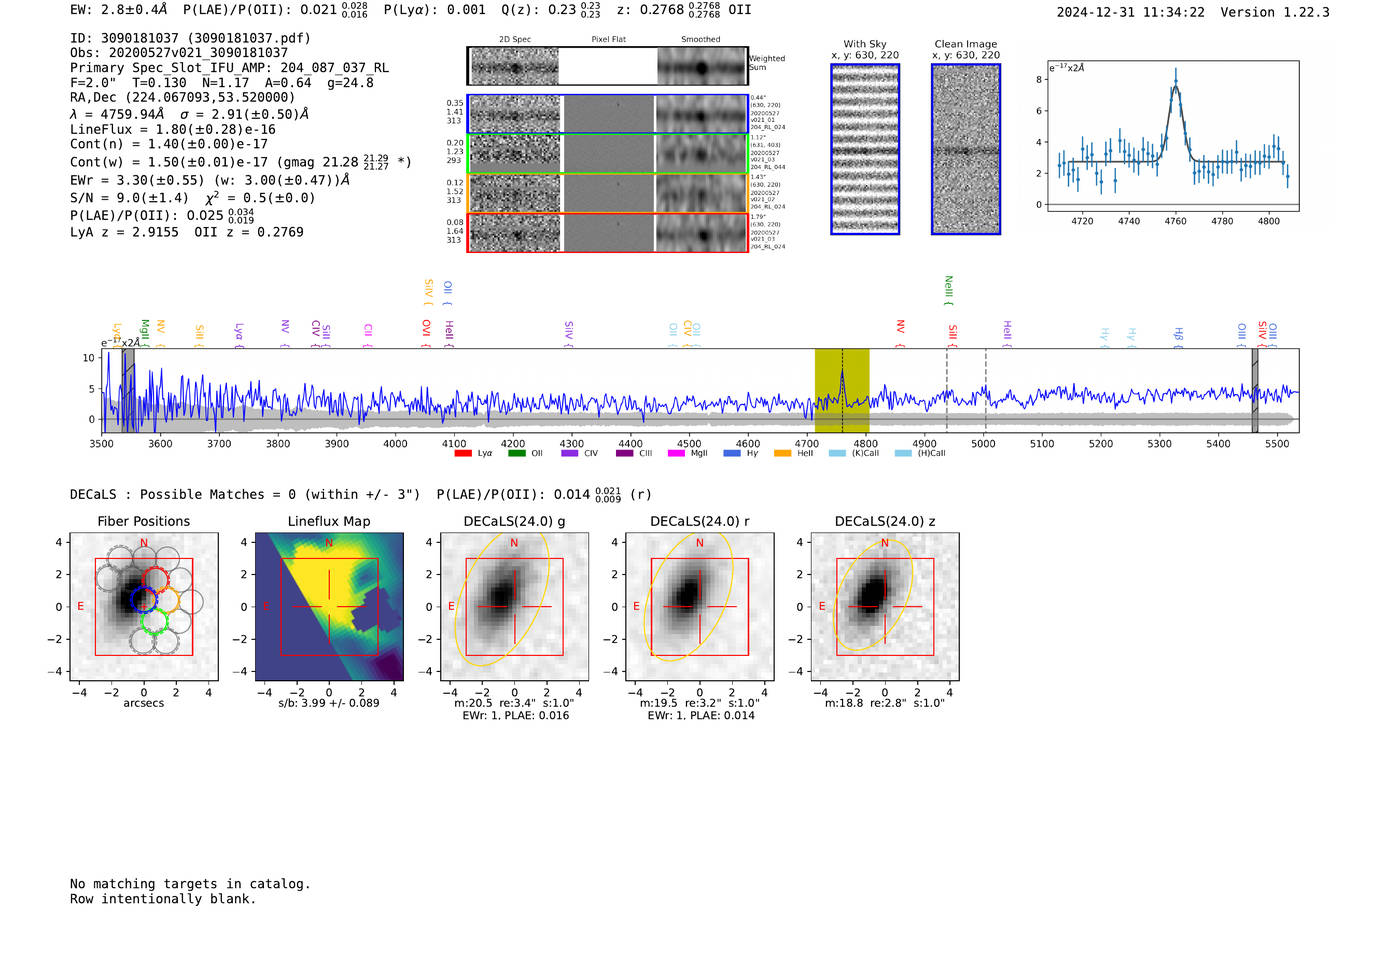The image size is (1400, 953).
Task: Click the green dashed fiber circle in Fiber Positions
Action: pyautogui.click(x=154, y=620)
